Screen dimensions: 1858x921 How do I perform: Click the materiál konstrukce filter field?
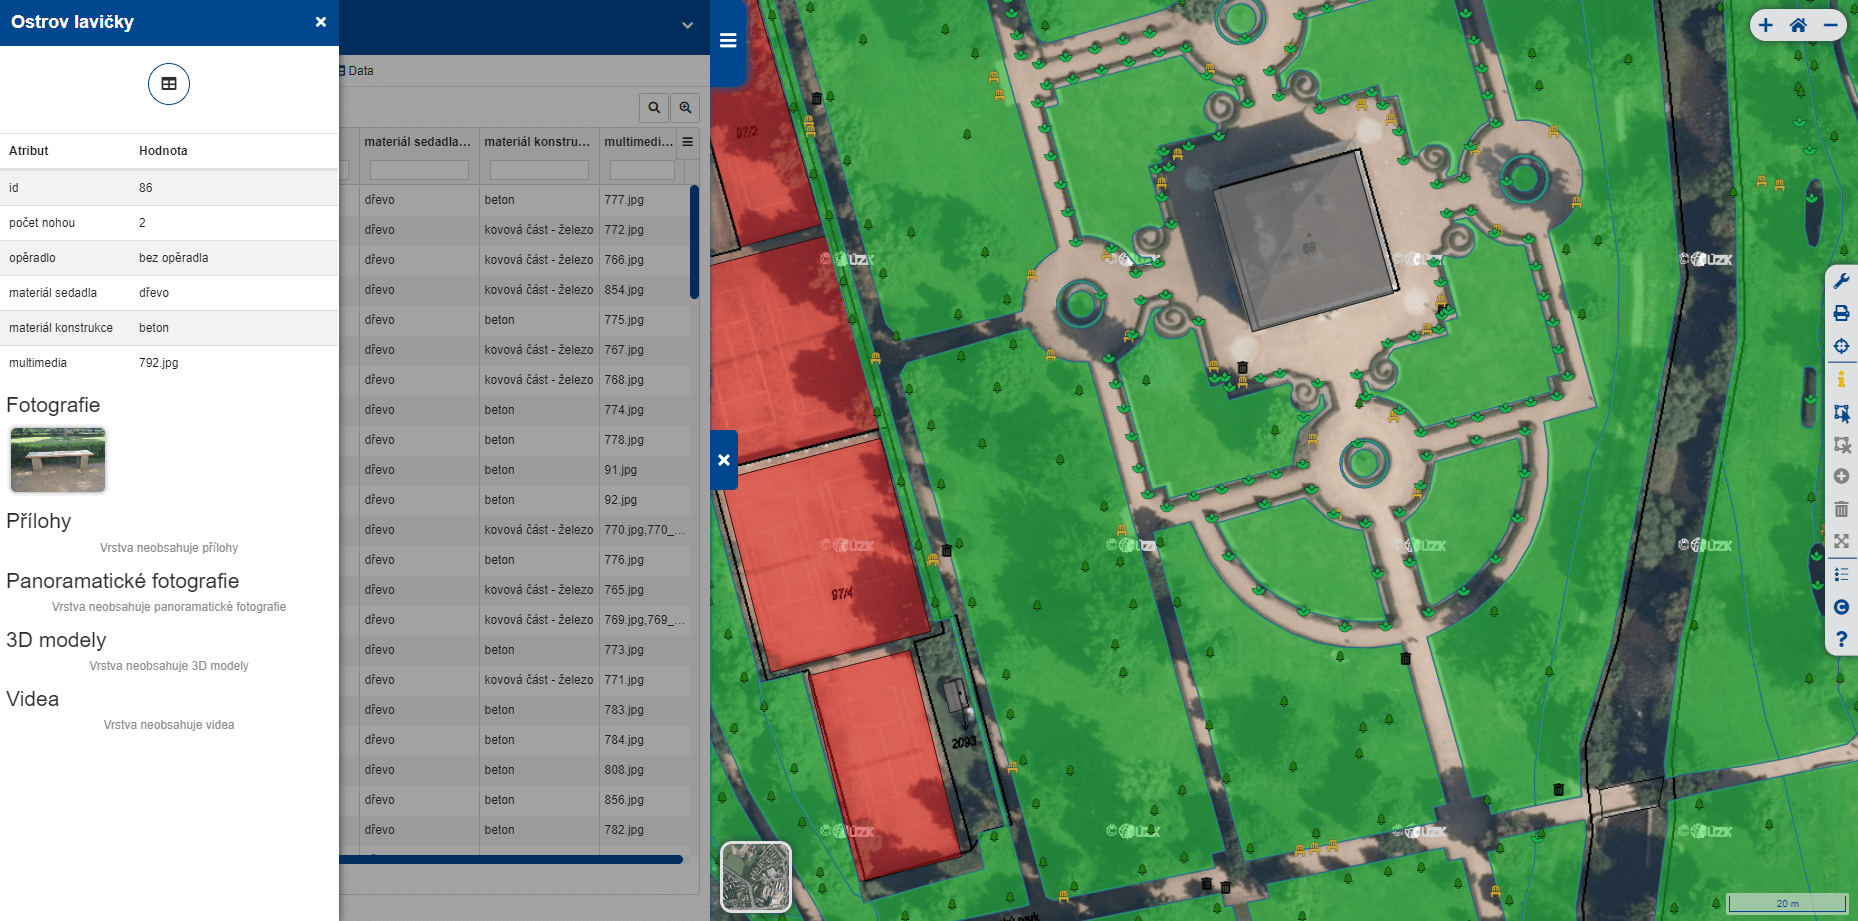(x=539, y=171)
